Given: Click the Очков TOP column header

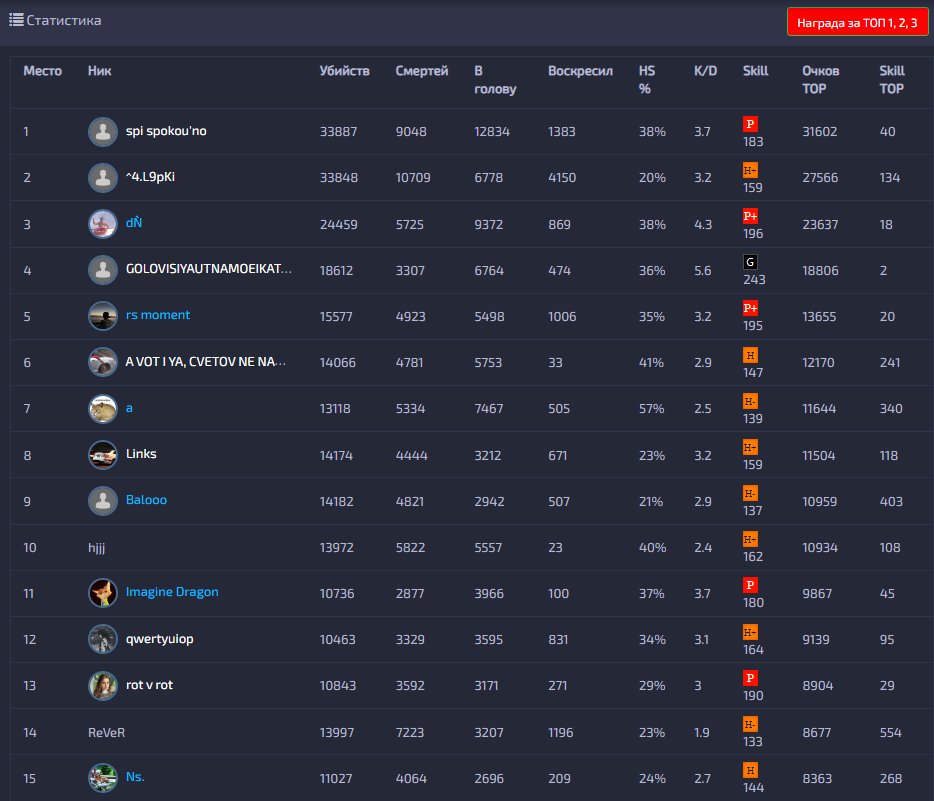Looking at the screenshot, I should coord(821,80).
